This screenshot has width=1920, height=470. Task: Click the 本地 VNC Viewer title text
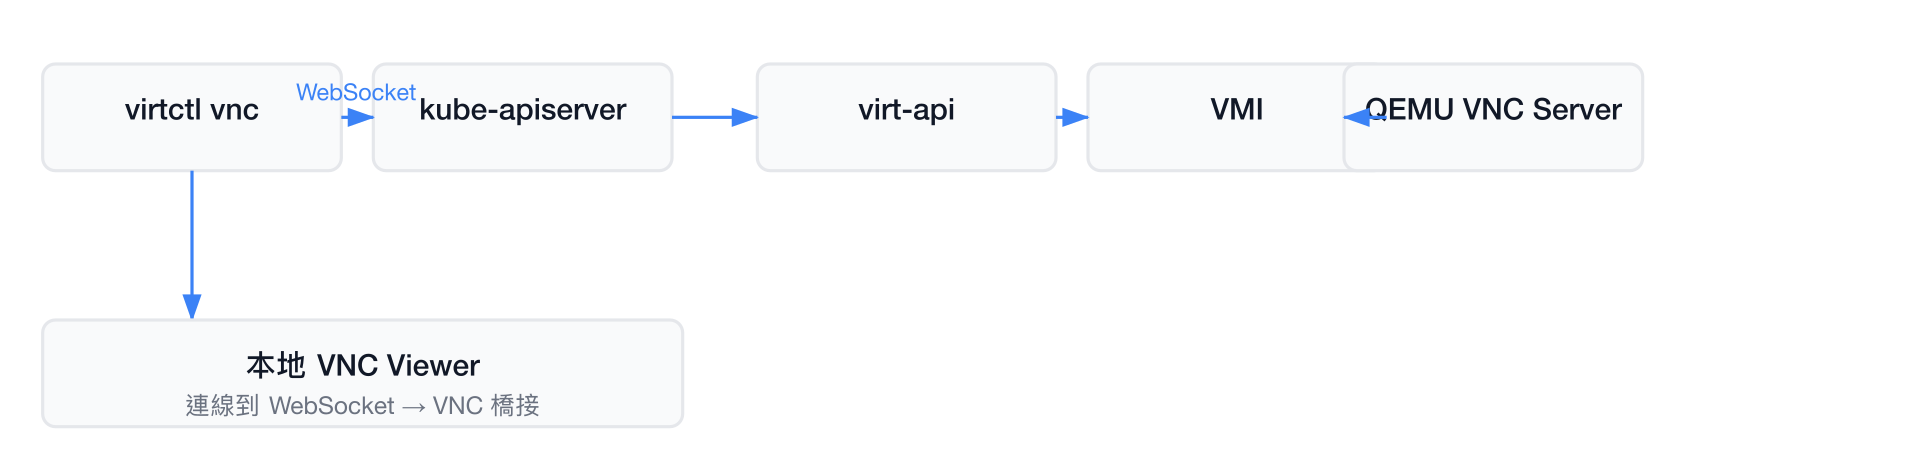click(363, 365)
